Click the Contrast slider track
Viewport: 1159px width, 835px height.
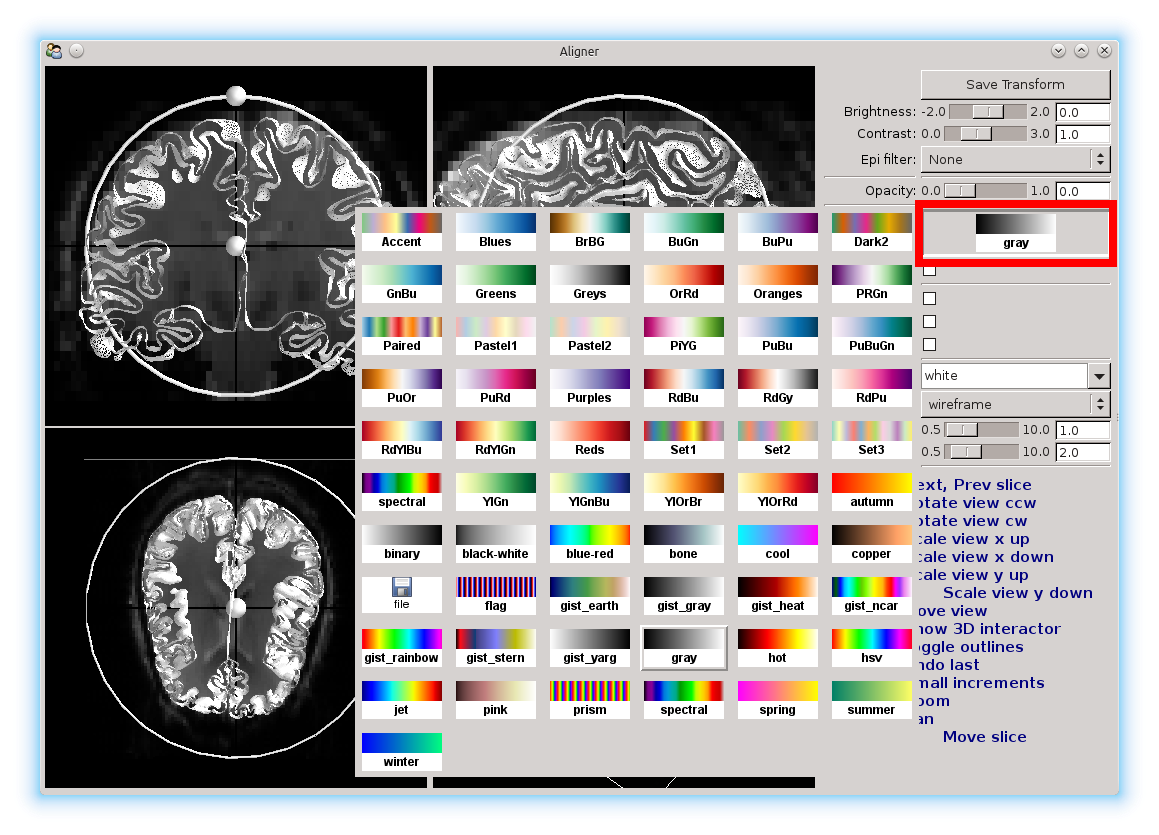(x=985, y=134)
